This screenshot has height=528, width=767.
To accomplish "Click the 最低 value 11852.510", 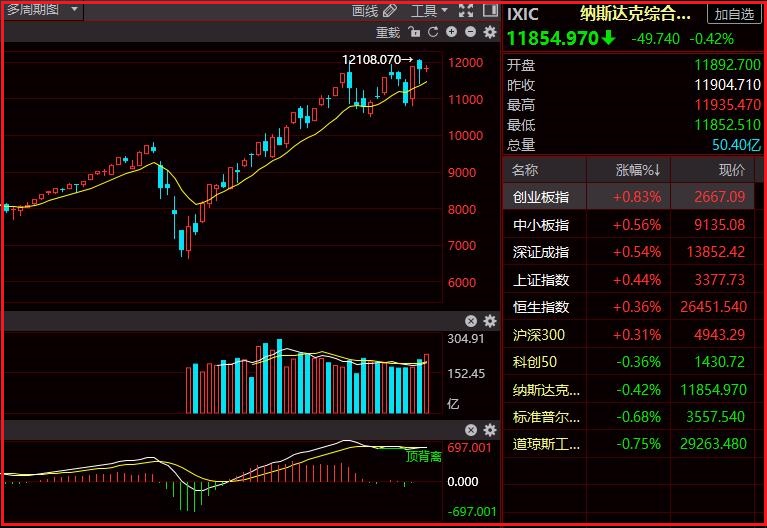I will point(727,125).
